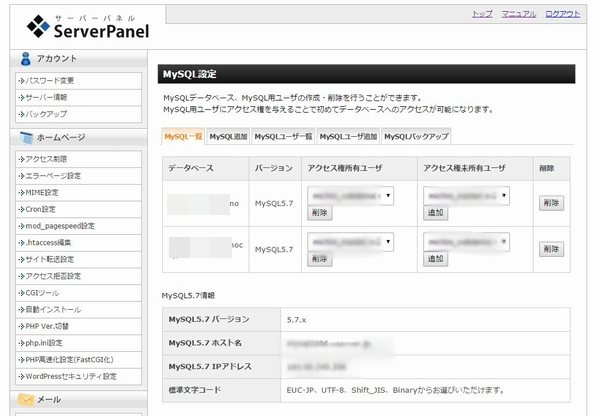Select the MySQL一覧 tab

coord(183,137)
